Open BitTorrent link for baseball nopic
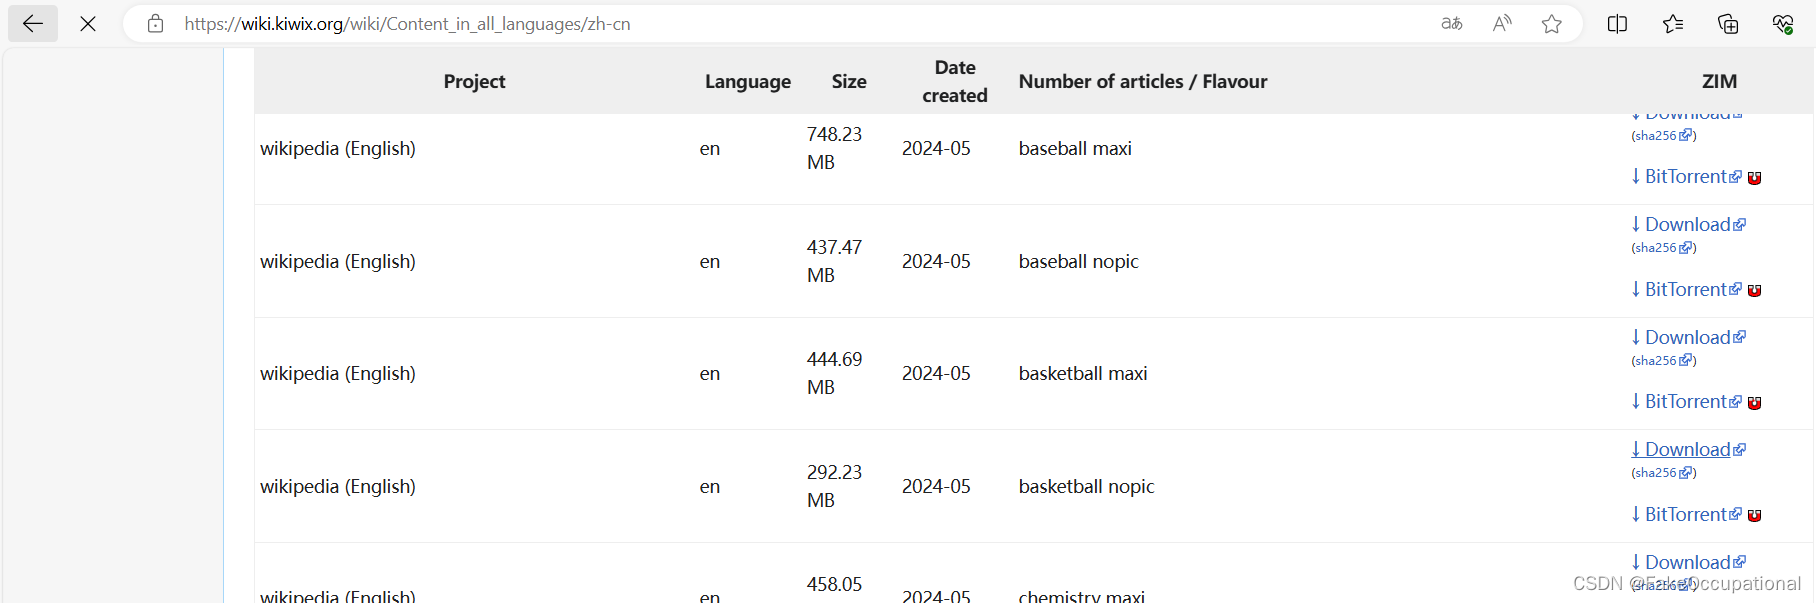This screenshot has width=1816, height=603. point(1686,289)
